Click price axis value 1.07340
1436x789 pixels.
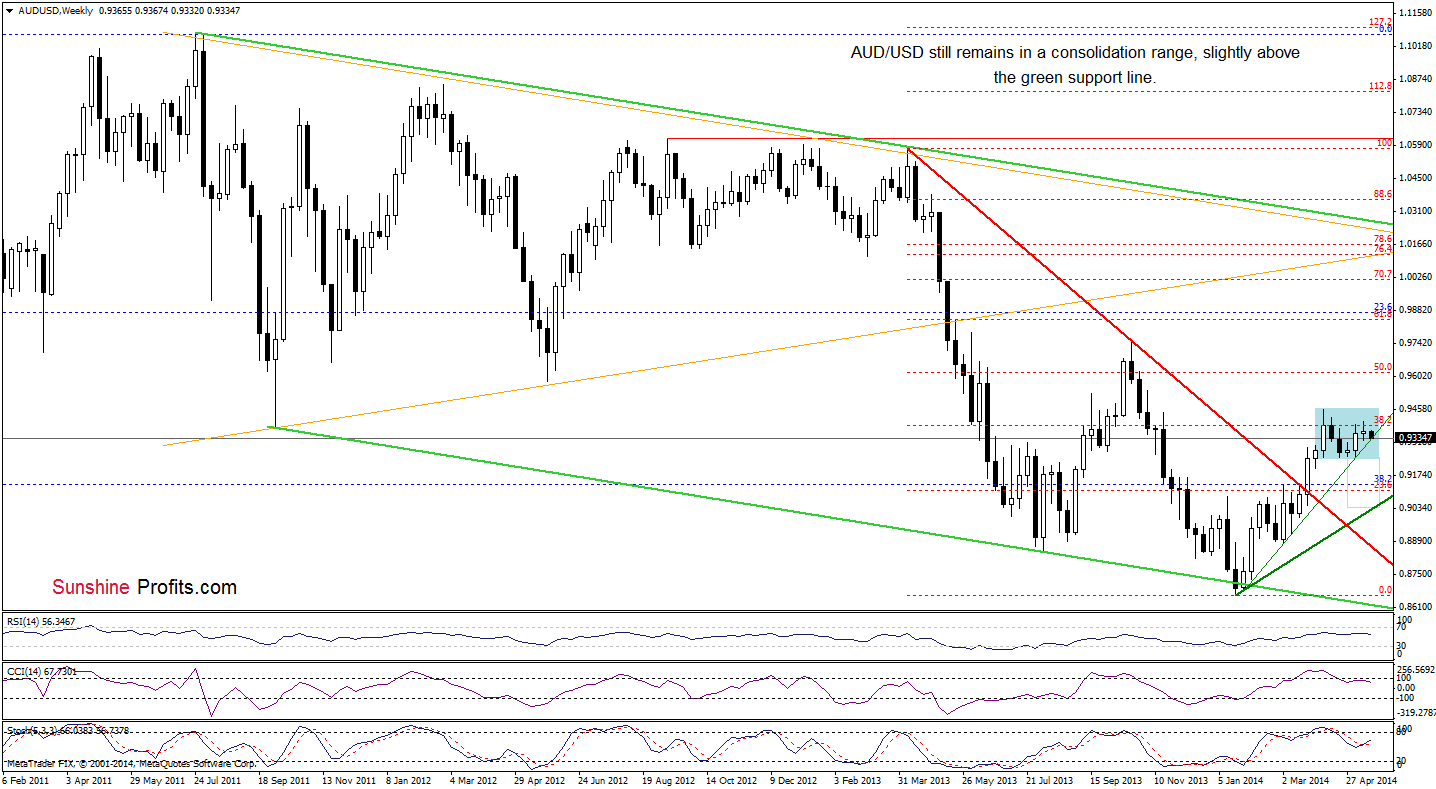1414,112
